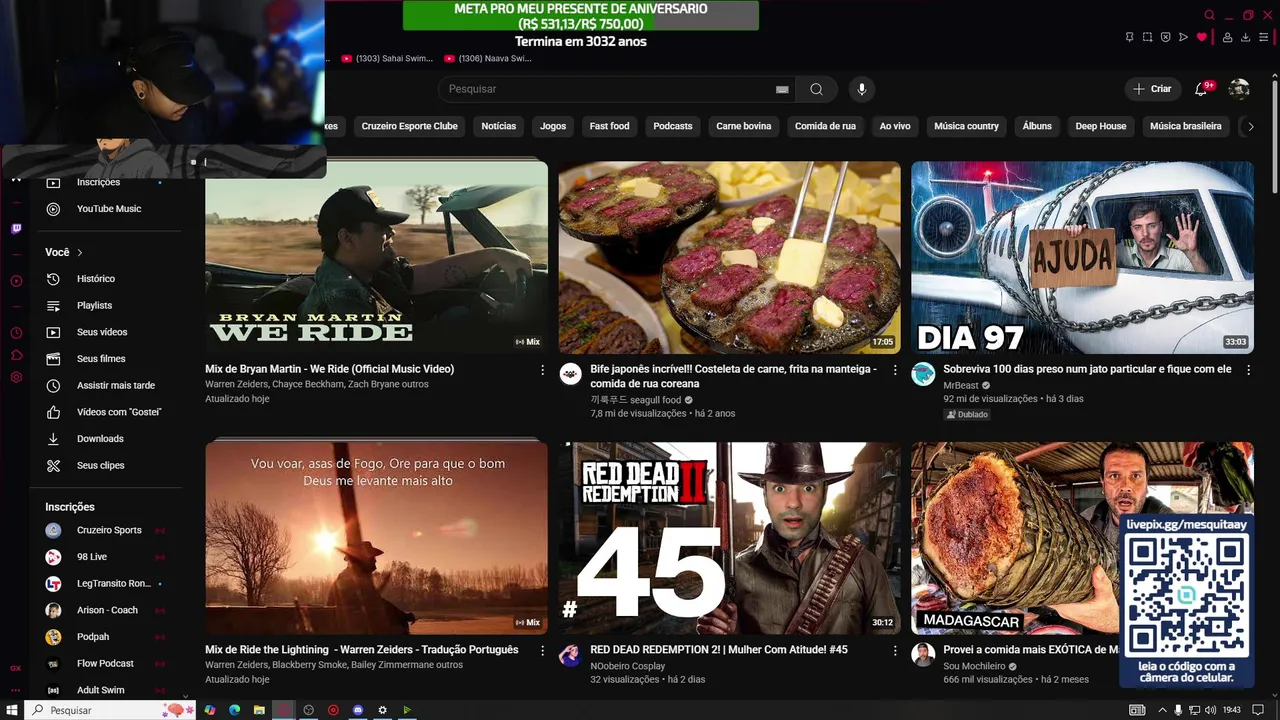The height and width of the screenshot is (720, 1280).
Task: Select the Fast food filter chip
Action: click(609, 126)
